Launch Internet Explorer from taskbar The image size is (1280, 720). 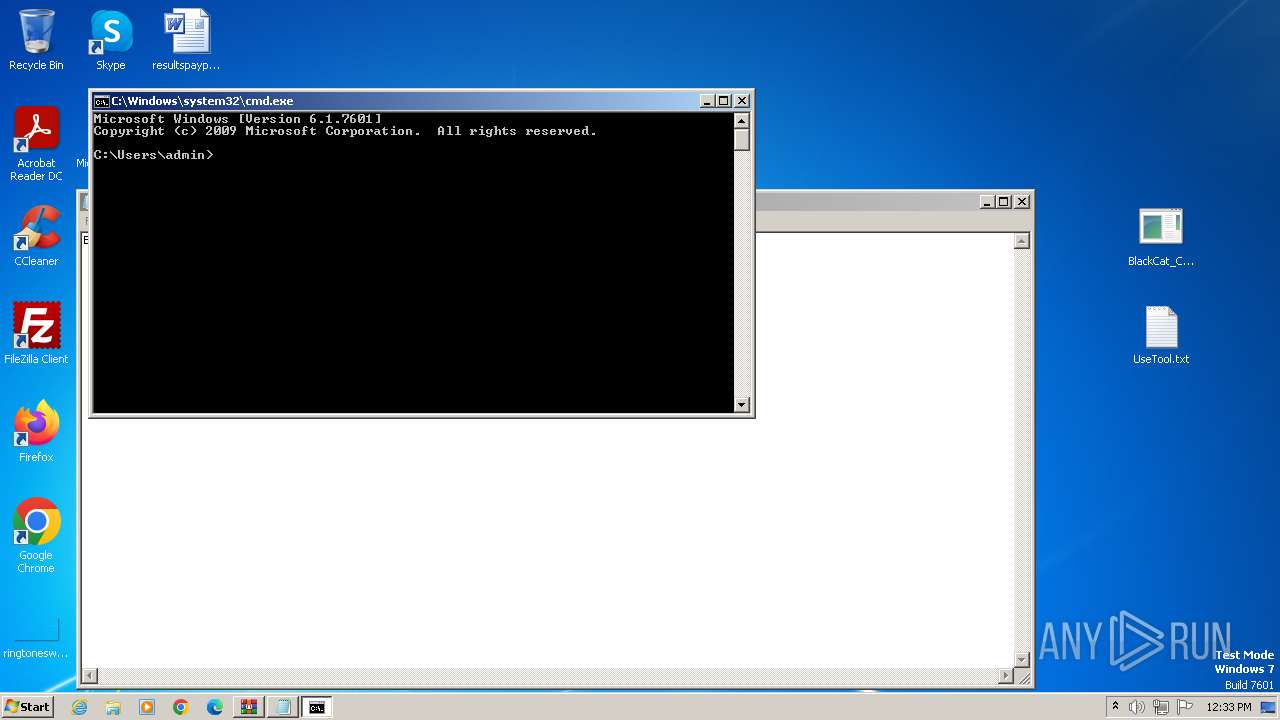(x=79, y=707)
